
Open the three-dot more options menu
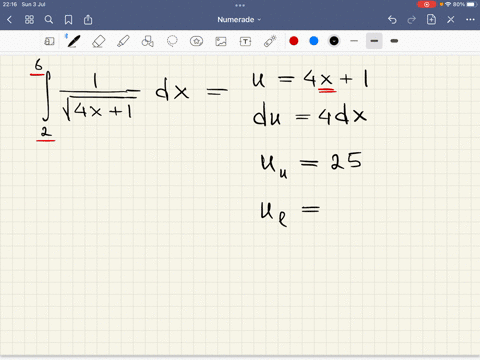[470, 20]
